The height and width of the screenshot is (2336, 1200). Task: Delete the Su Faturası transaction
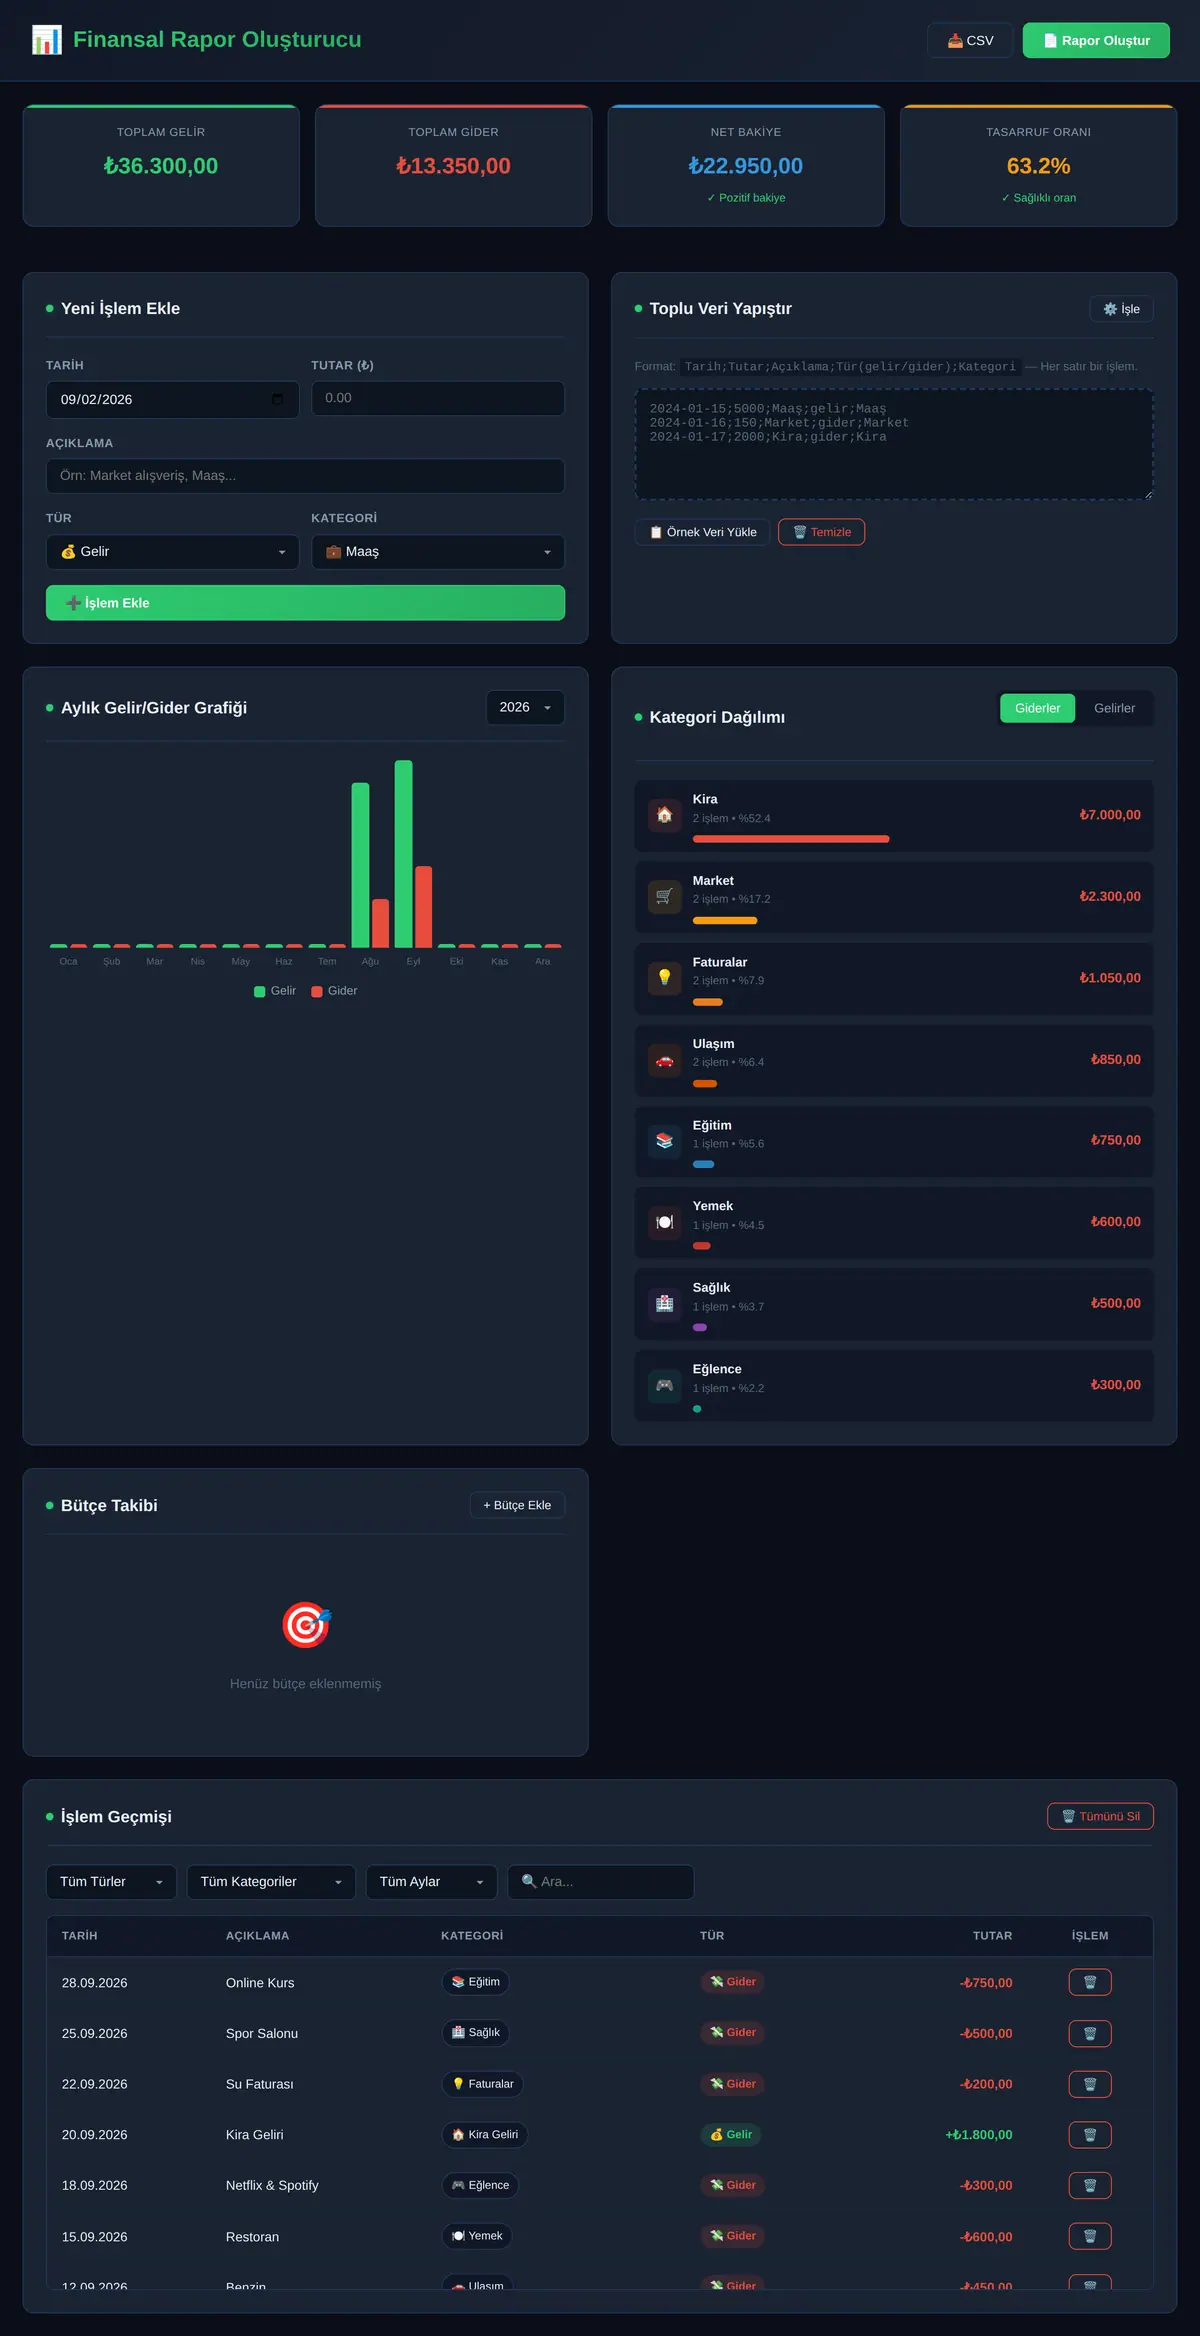click(x=1090, y=2084)
